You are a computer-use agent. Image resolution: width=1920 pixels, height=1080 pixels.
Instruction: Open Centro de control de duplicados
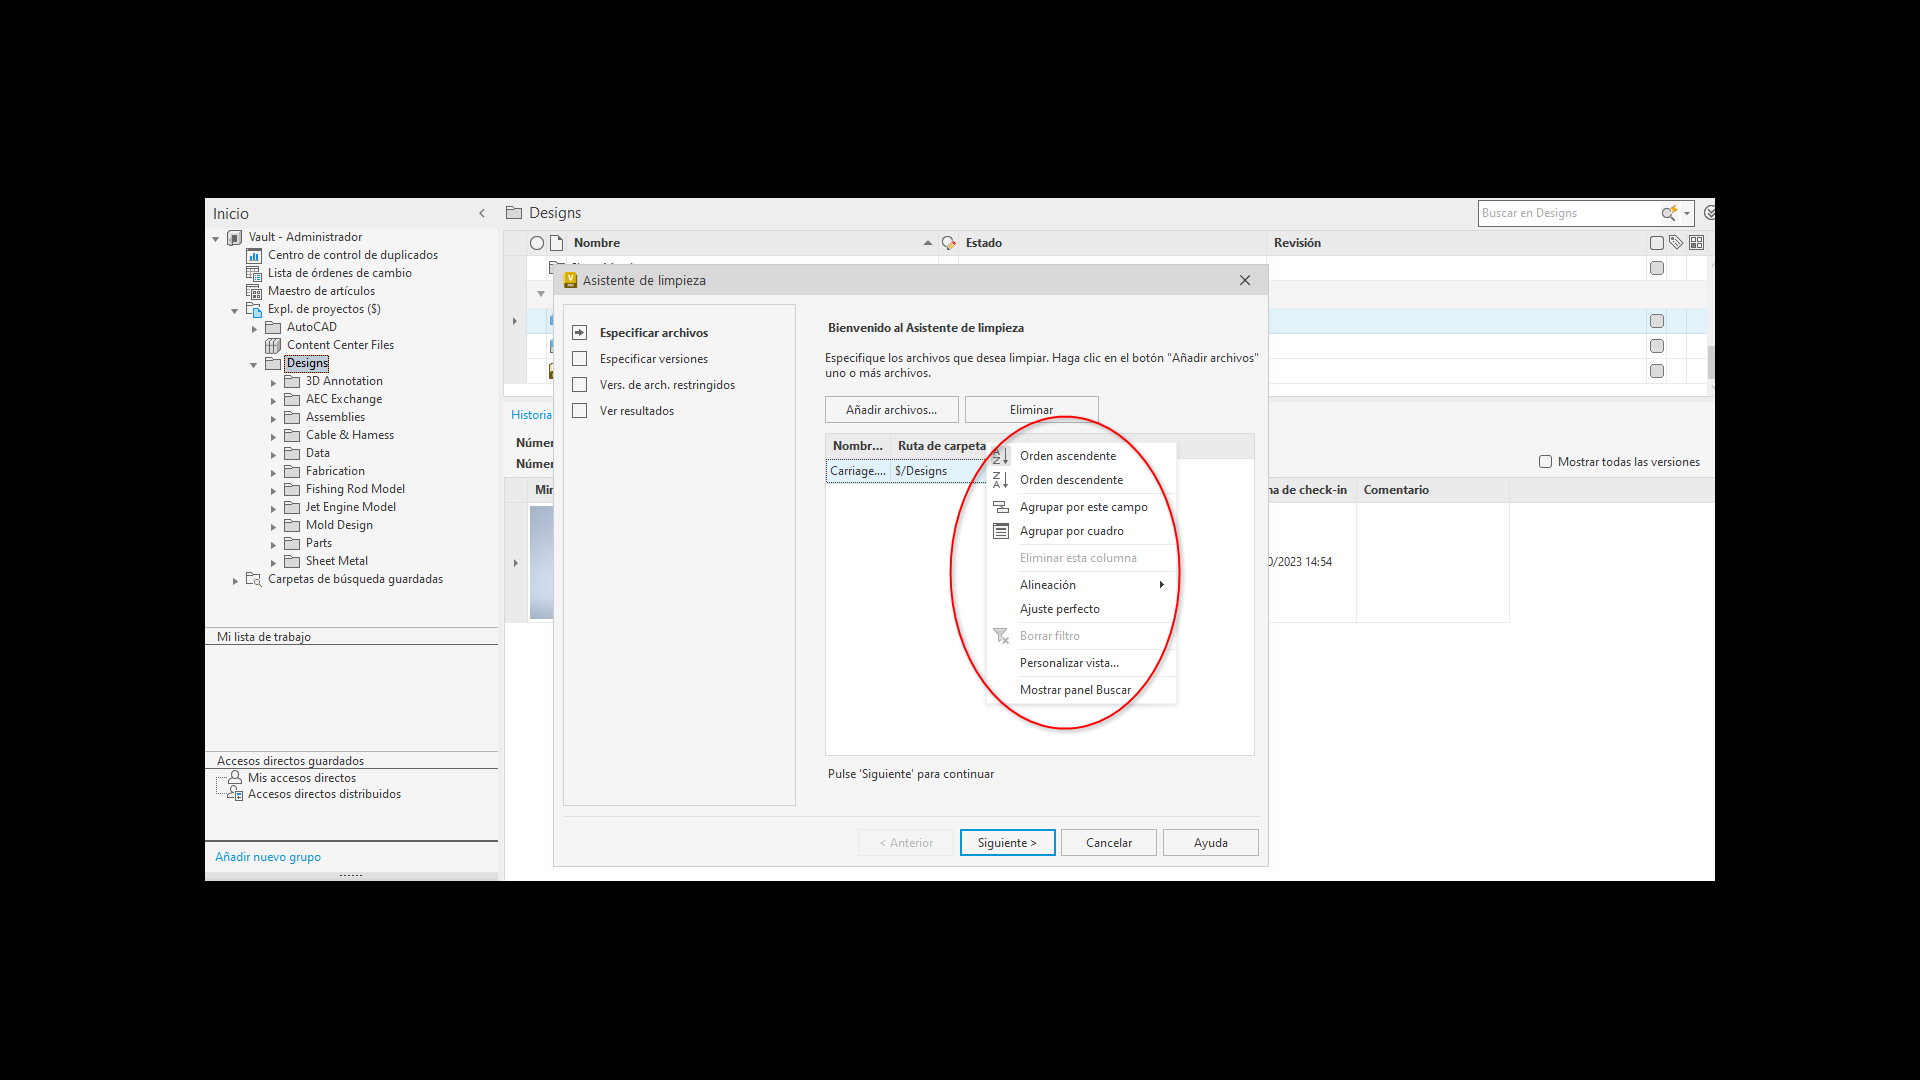click(352, 255)
